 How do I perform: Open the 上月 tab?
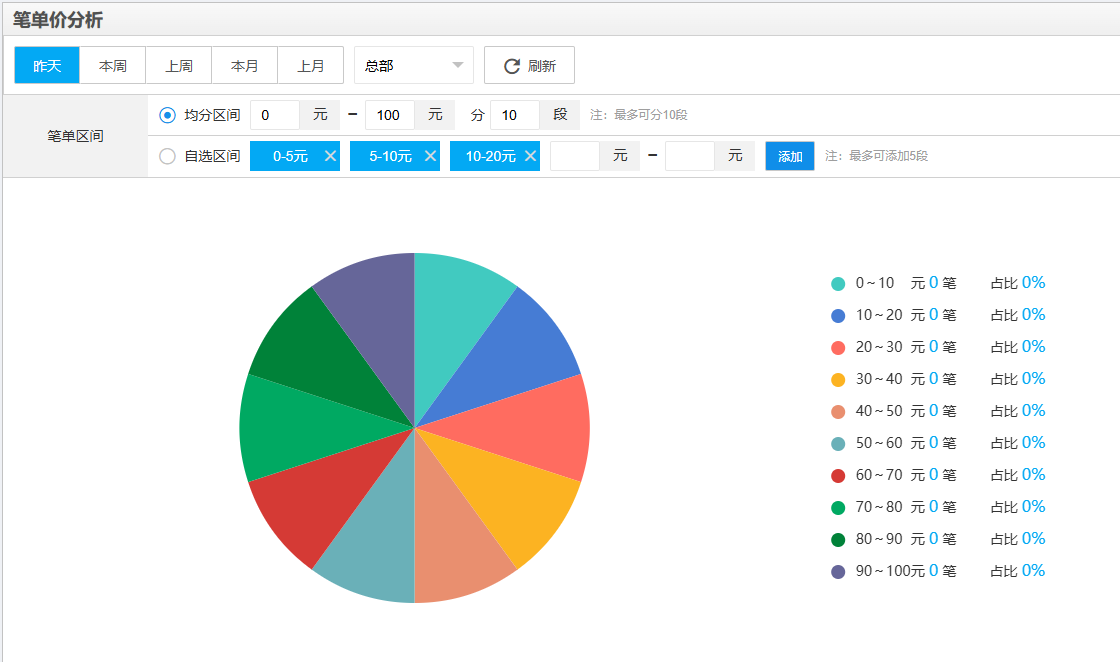pyautogui.click(x=311, y=66)
